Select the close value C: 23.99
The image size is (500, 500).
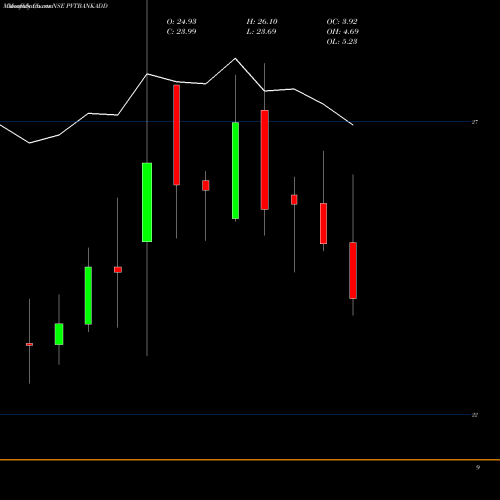coord(181,32)
